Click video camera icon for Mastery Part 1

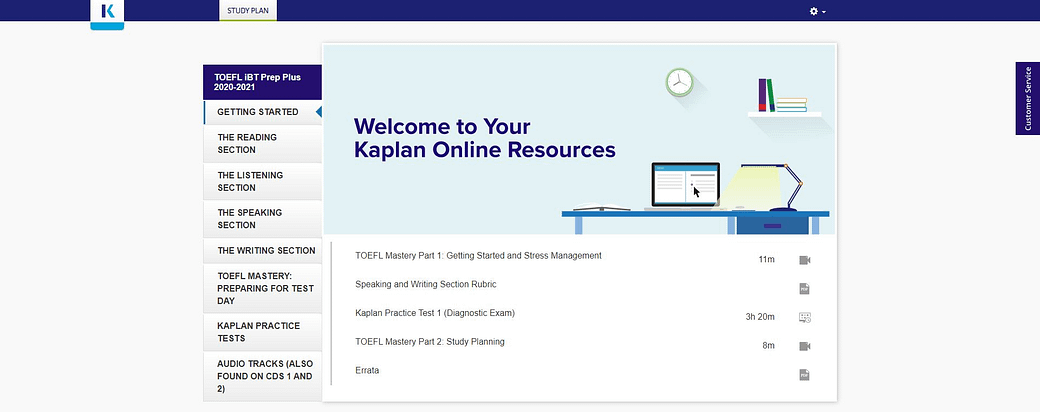pos(805,260)
